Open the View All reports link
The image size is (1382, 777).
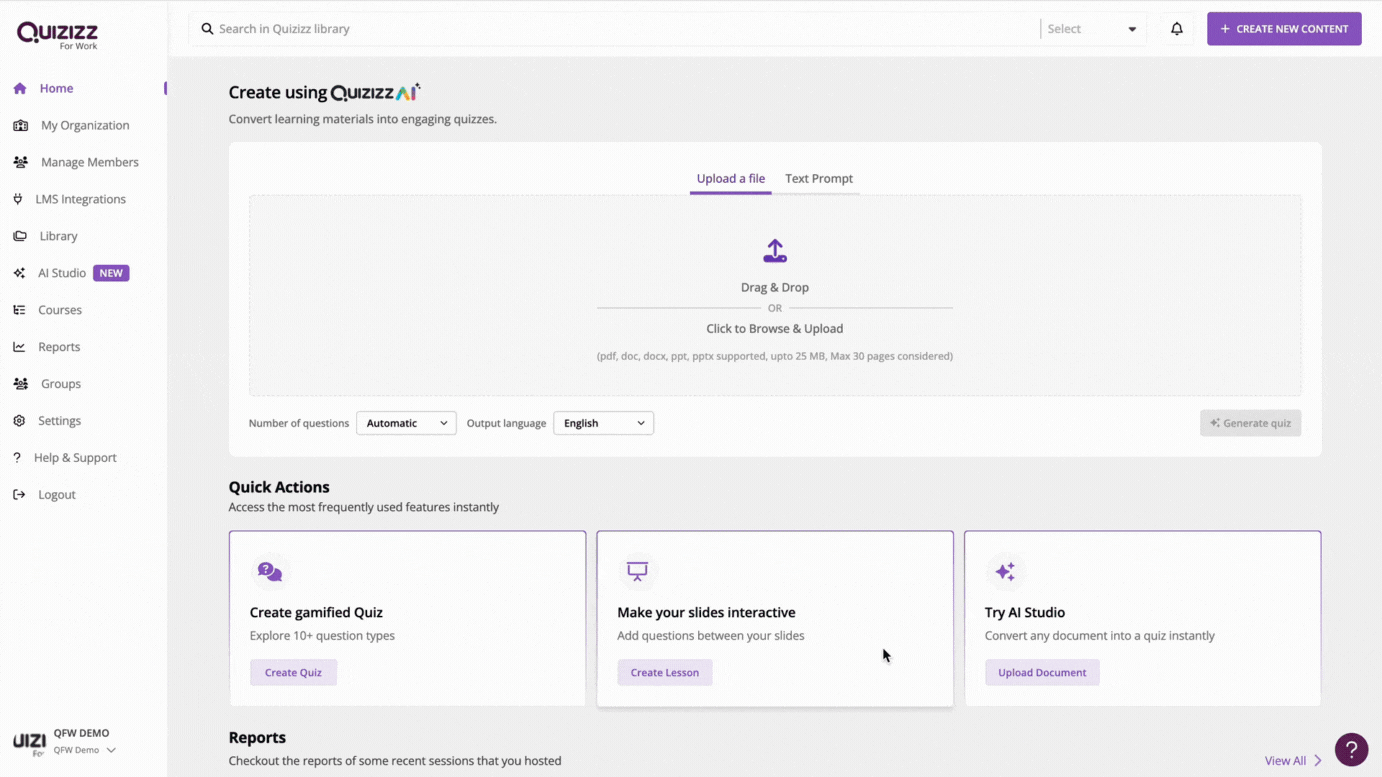[1285, 761]
